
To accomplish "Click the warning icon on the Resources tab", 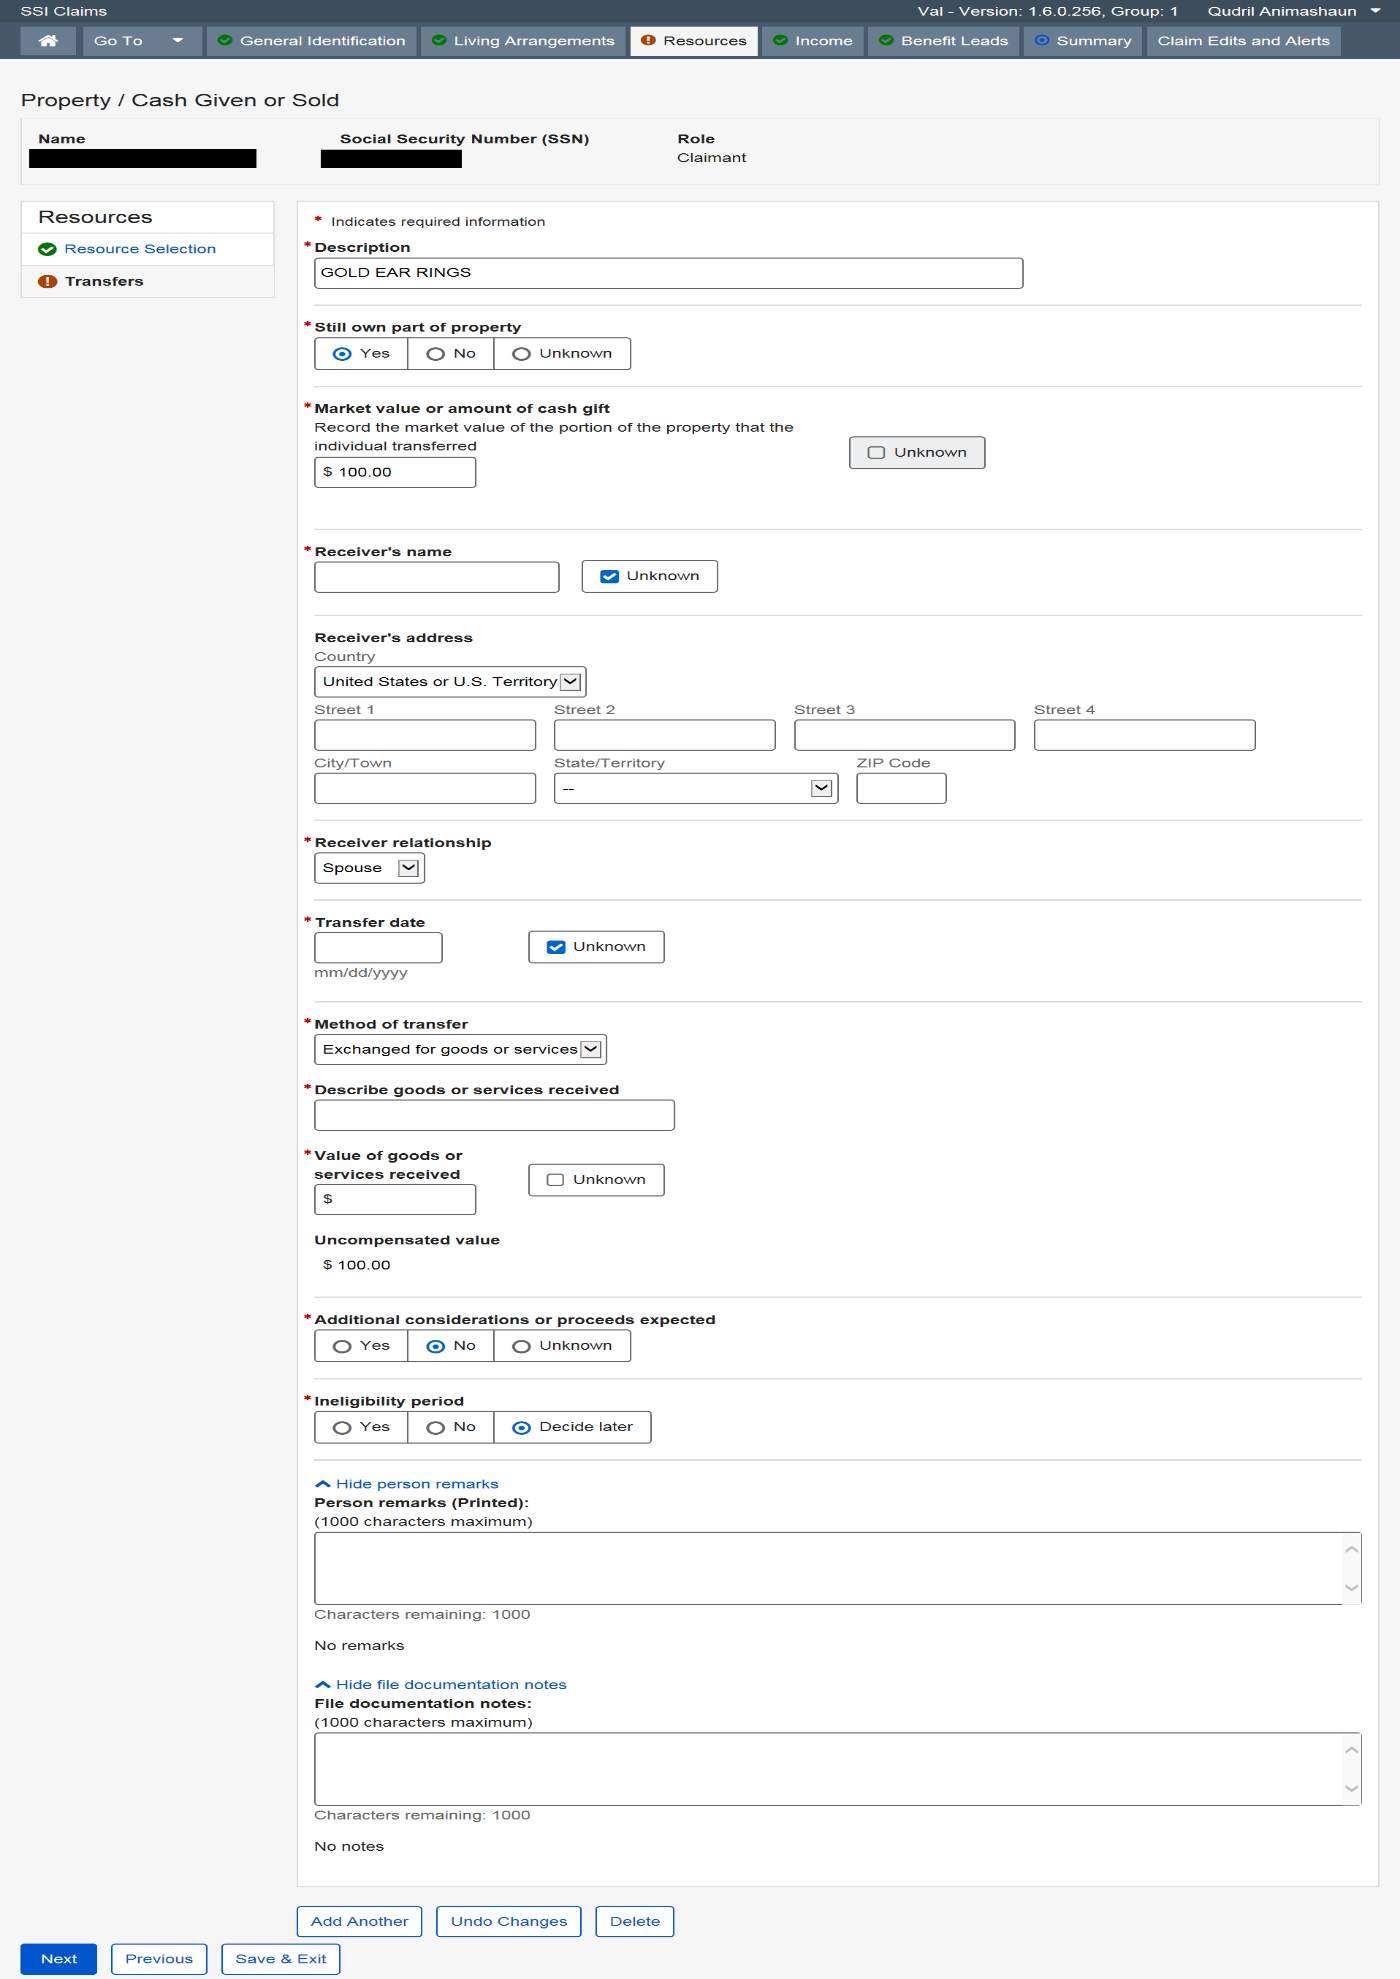I will (x=648, y=41).
